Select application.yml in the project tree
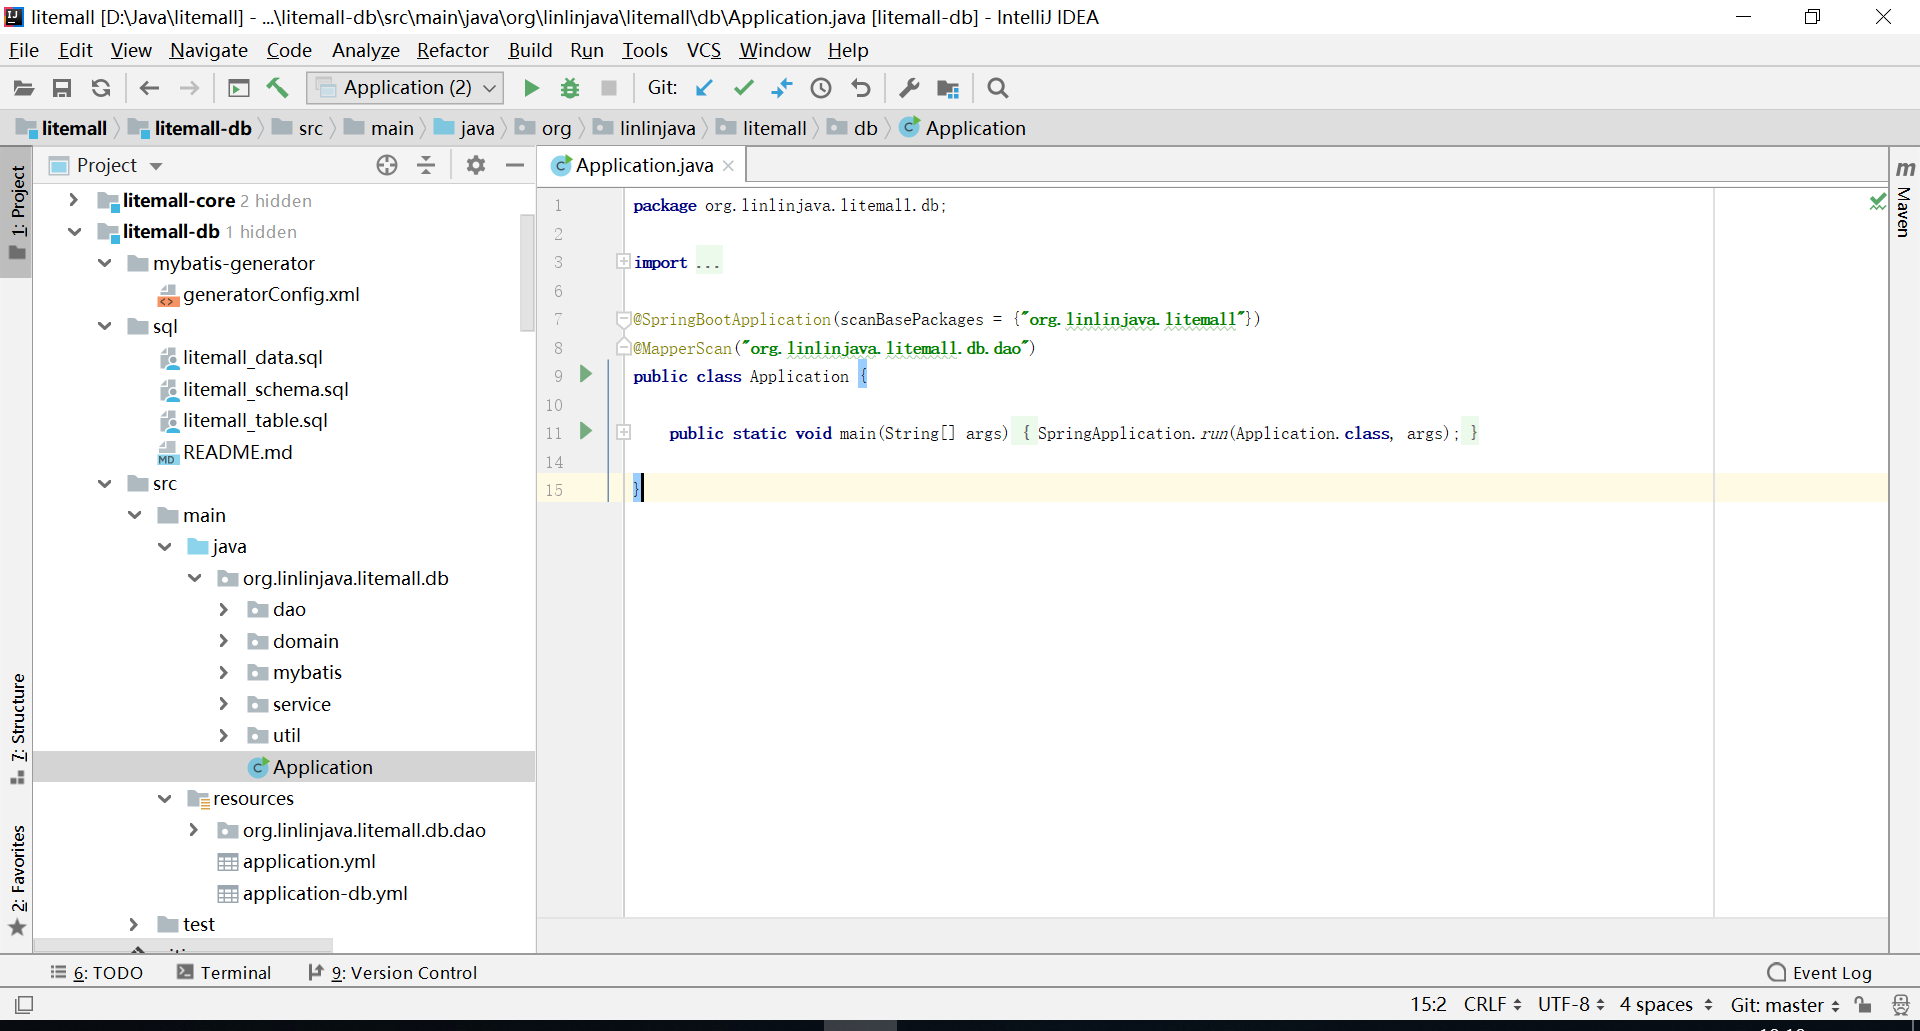The width and height of the screenshot is (1920, 1031). click(308, 861)
